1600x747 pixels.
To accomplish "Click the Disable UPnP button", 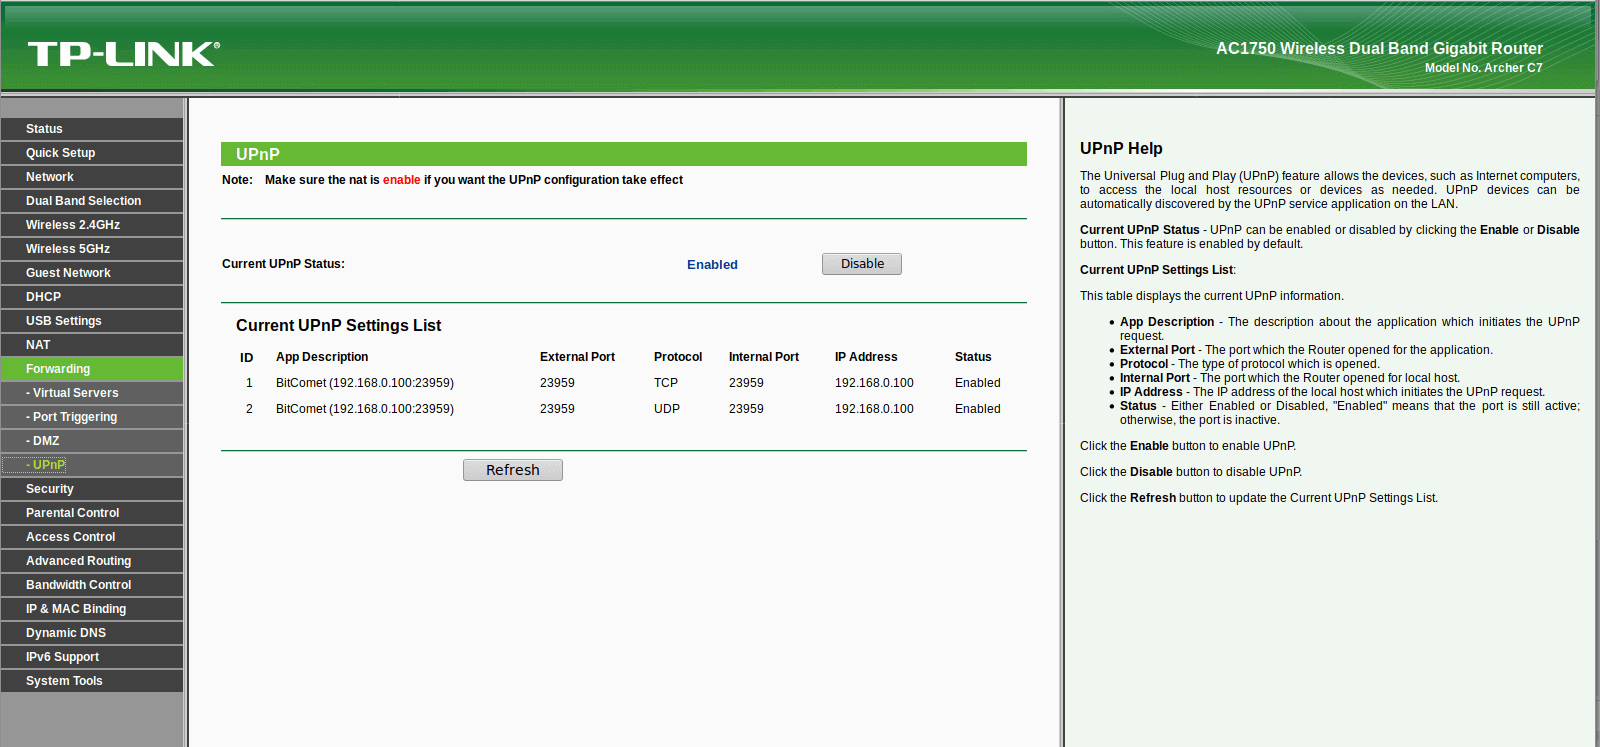I will [862, 264].
